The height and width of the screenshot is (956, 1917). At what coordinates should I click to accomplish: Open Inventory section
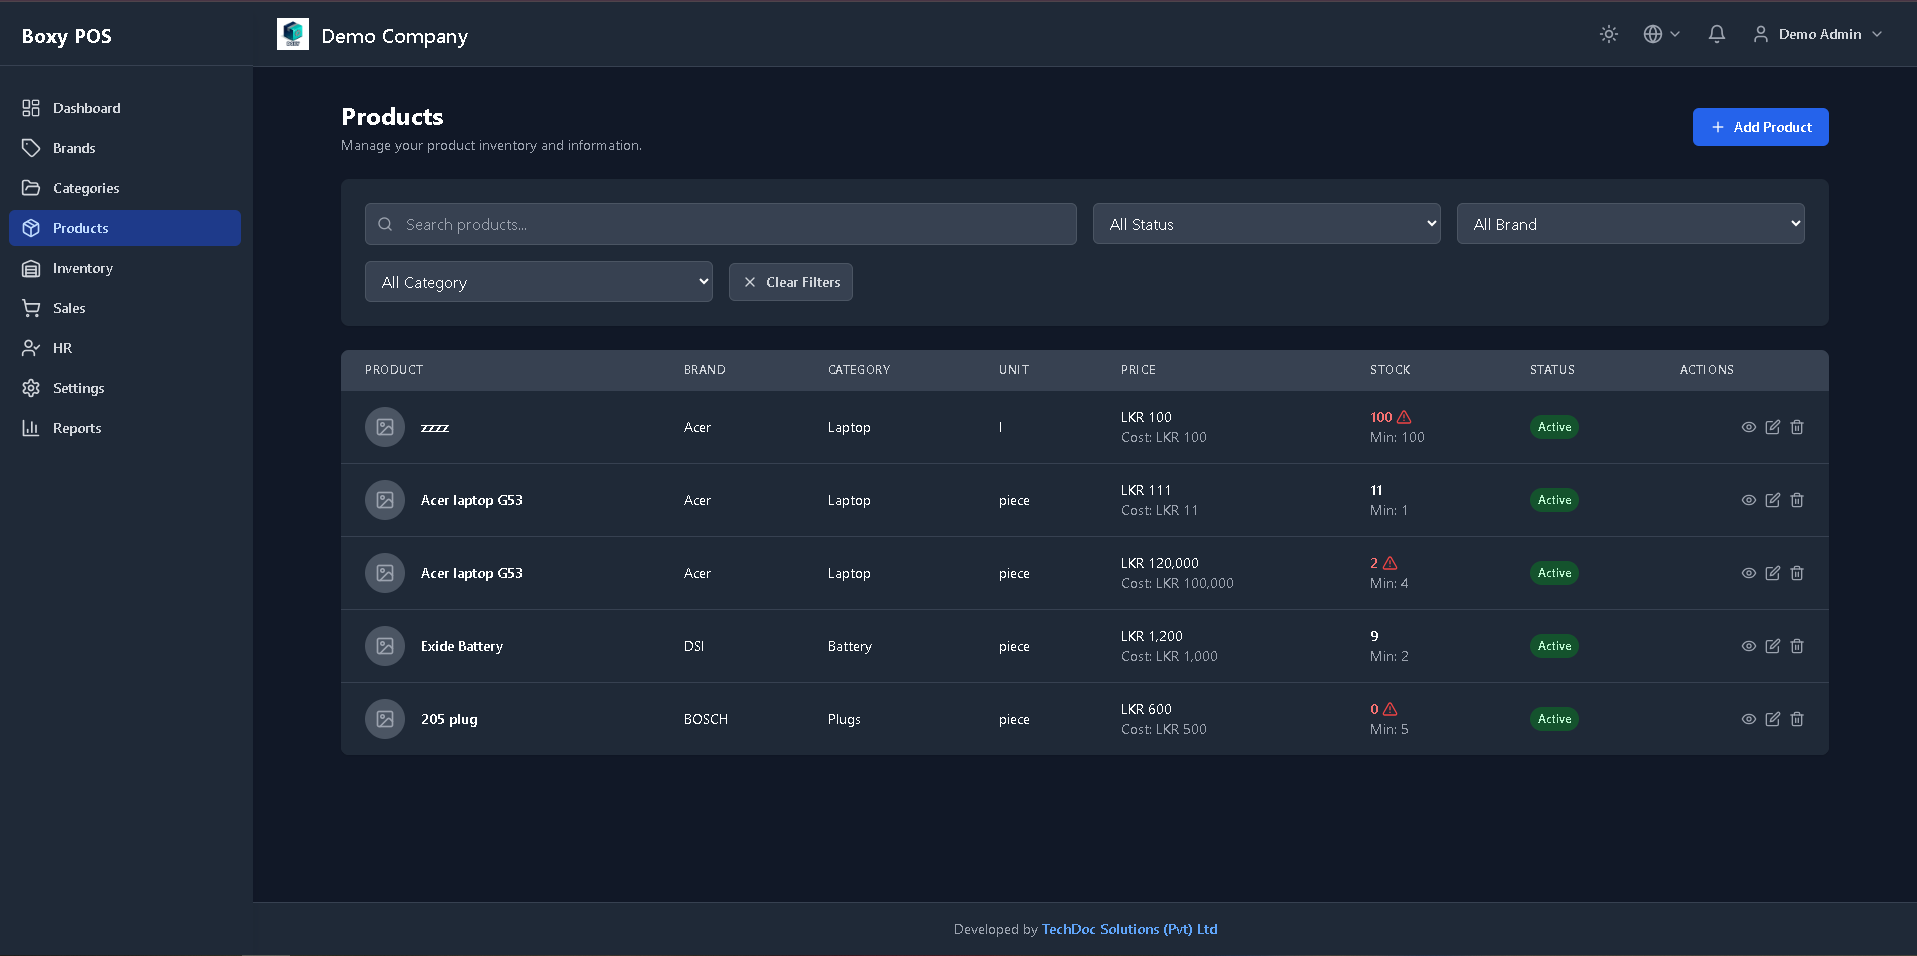(x=125, y=268)
